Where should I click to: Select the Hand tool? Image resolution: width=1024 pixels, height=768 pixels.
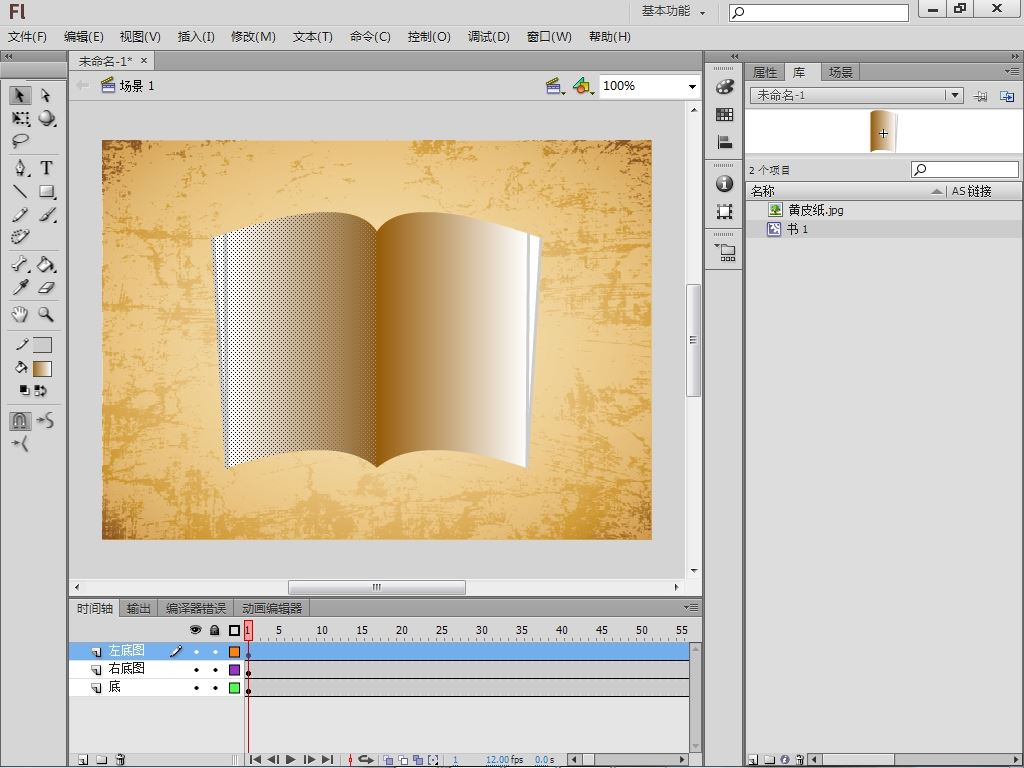20,314
